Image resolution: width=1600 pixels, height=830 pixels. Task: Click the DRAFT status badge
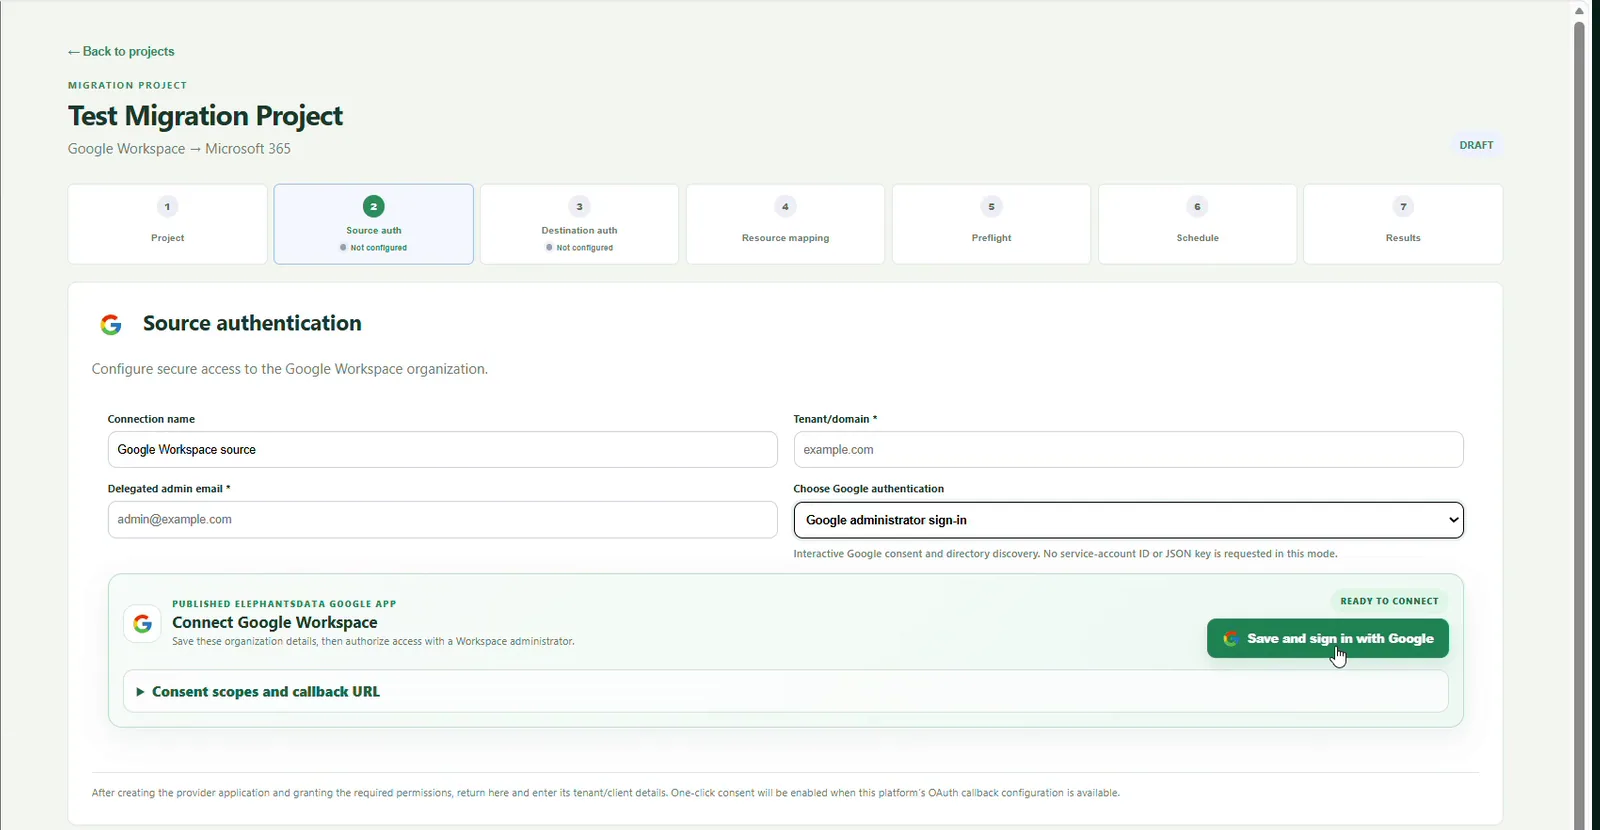[1476, 145]
